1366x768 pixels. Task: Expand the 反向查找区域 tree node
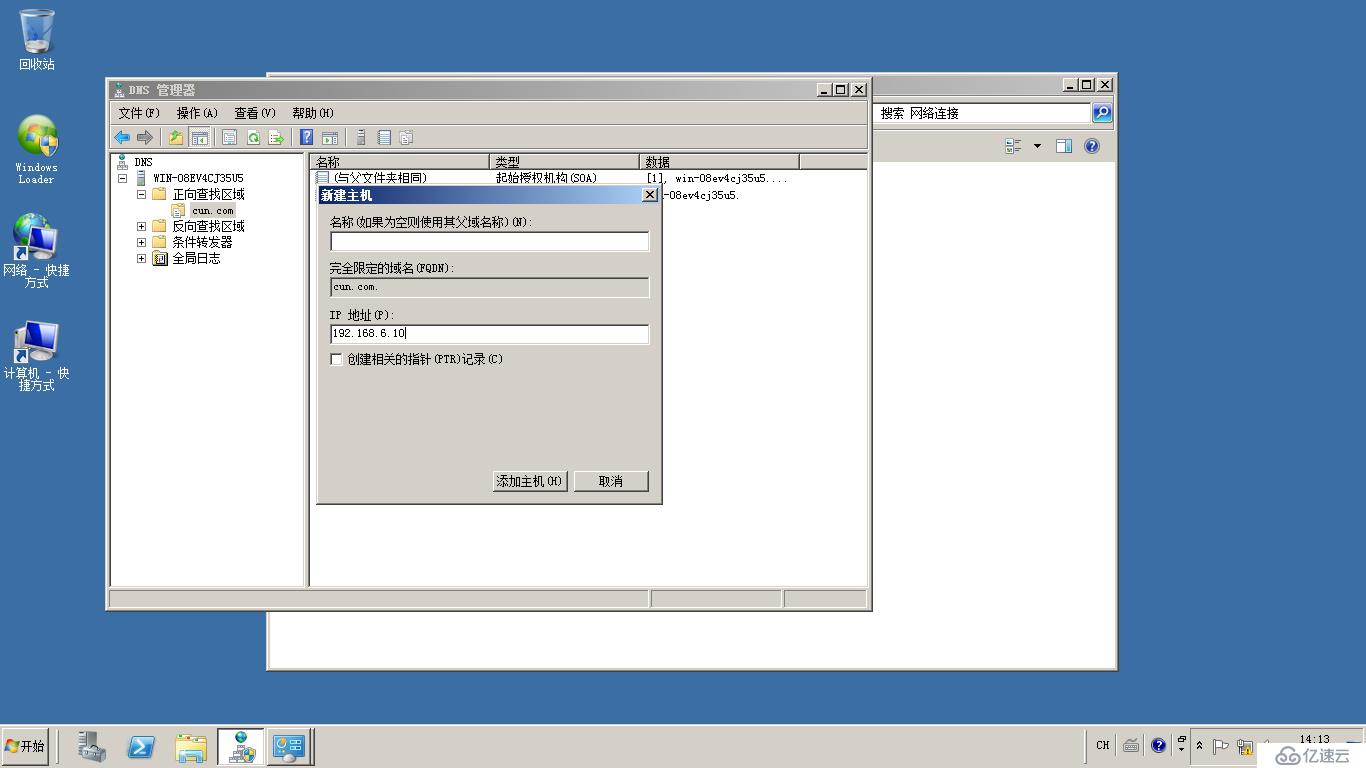coord(141,226)
